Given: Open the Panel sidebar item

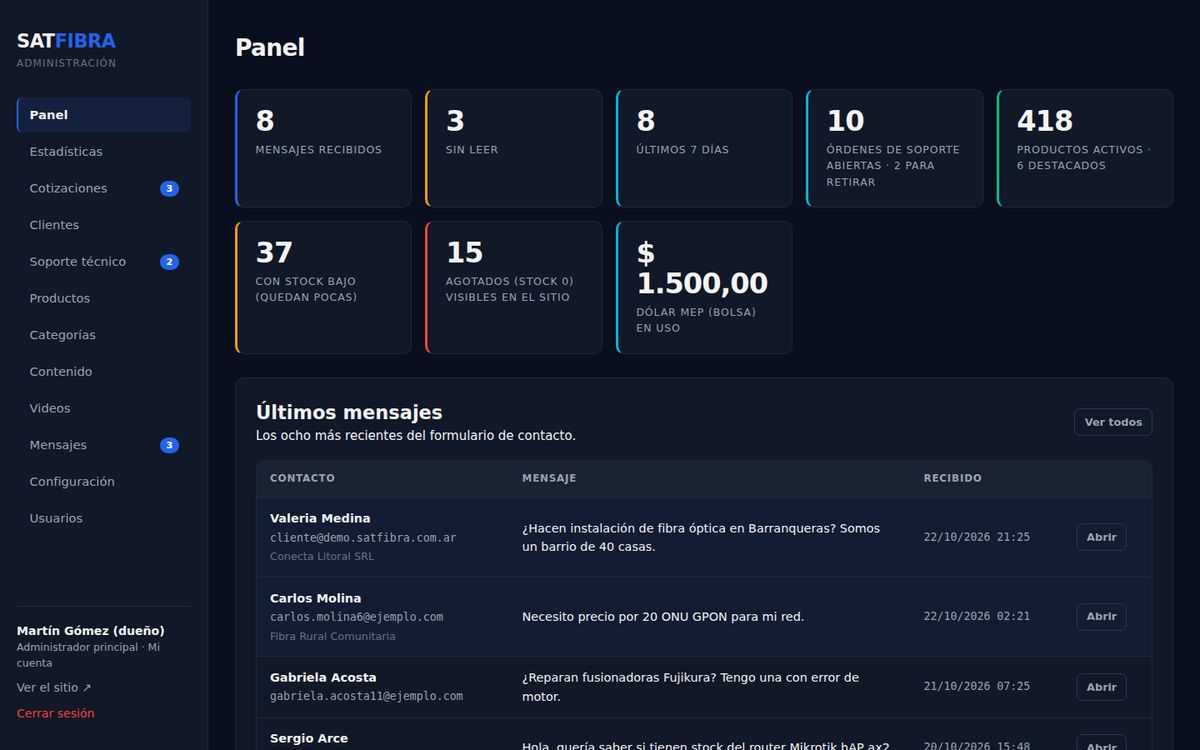Looking at the screenshot, I should point(104,115).
